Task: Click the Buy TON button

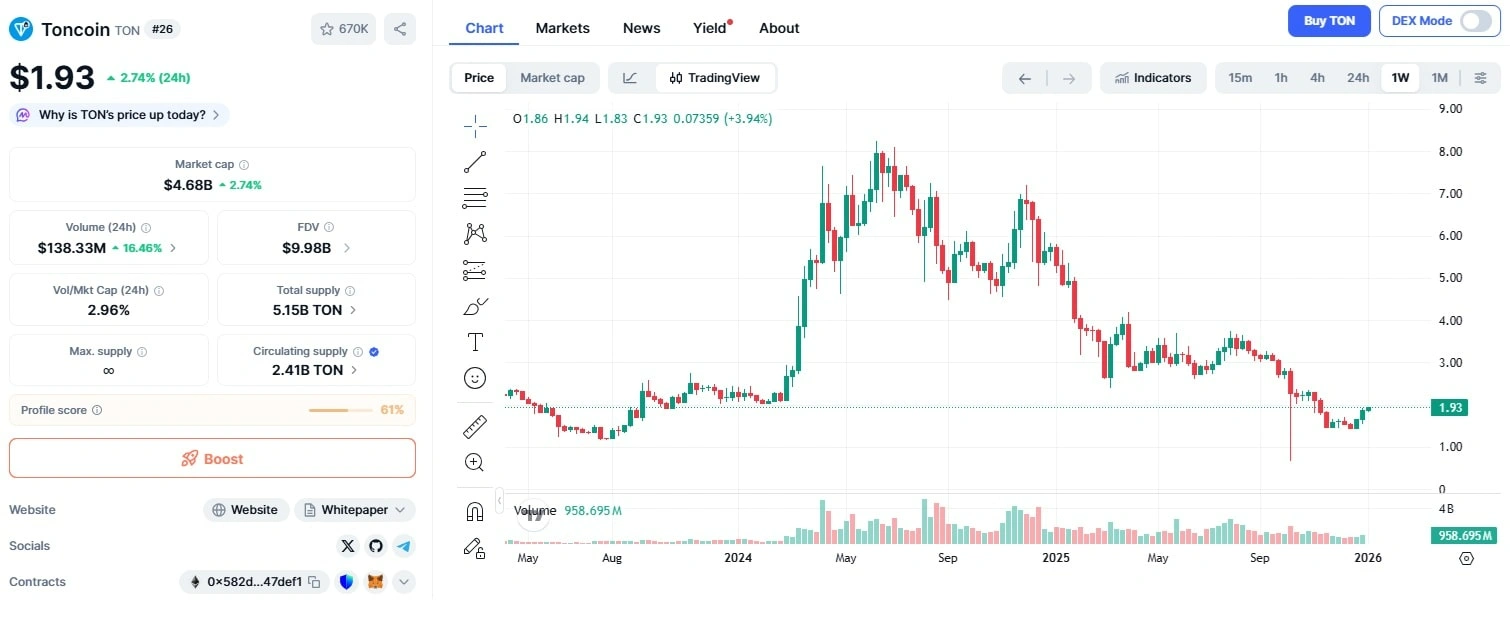Action: (1329, 21)
